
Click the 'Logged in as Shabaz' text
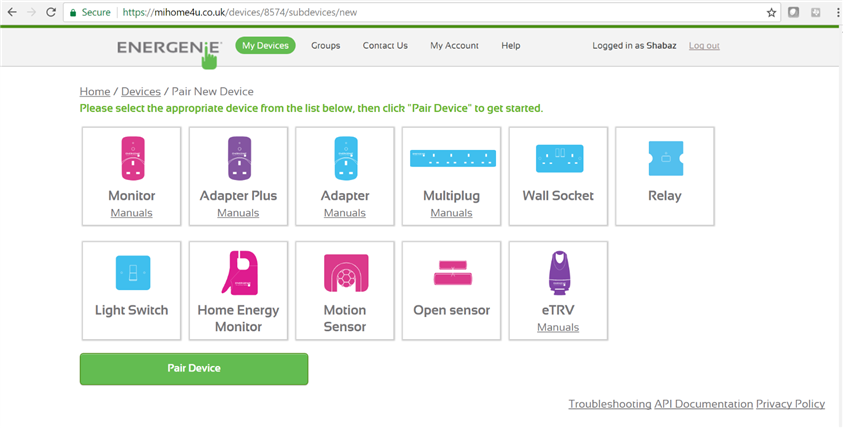[x=634, y=46]
